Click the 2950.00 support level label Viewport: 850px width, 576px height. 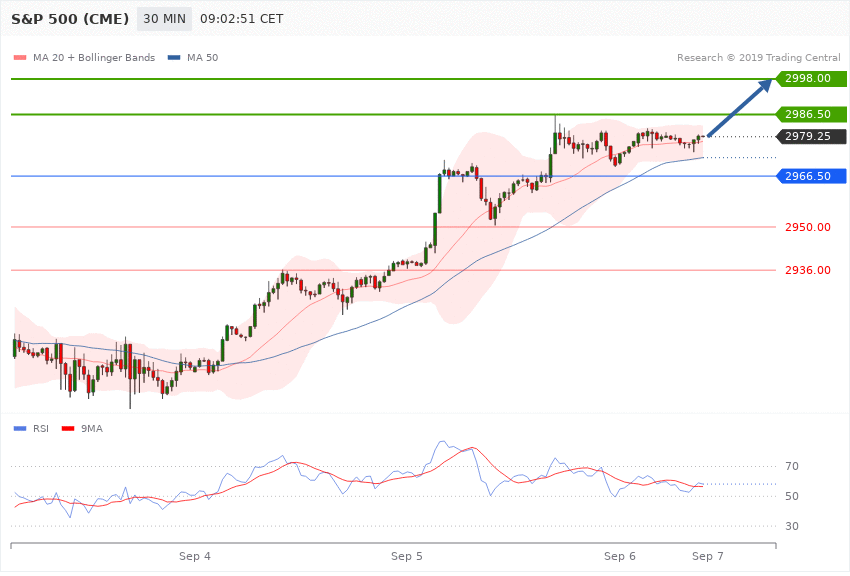click(808, 227)
